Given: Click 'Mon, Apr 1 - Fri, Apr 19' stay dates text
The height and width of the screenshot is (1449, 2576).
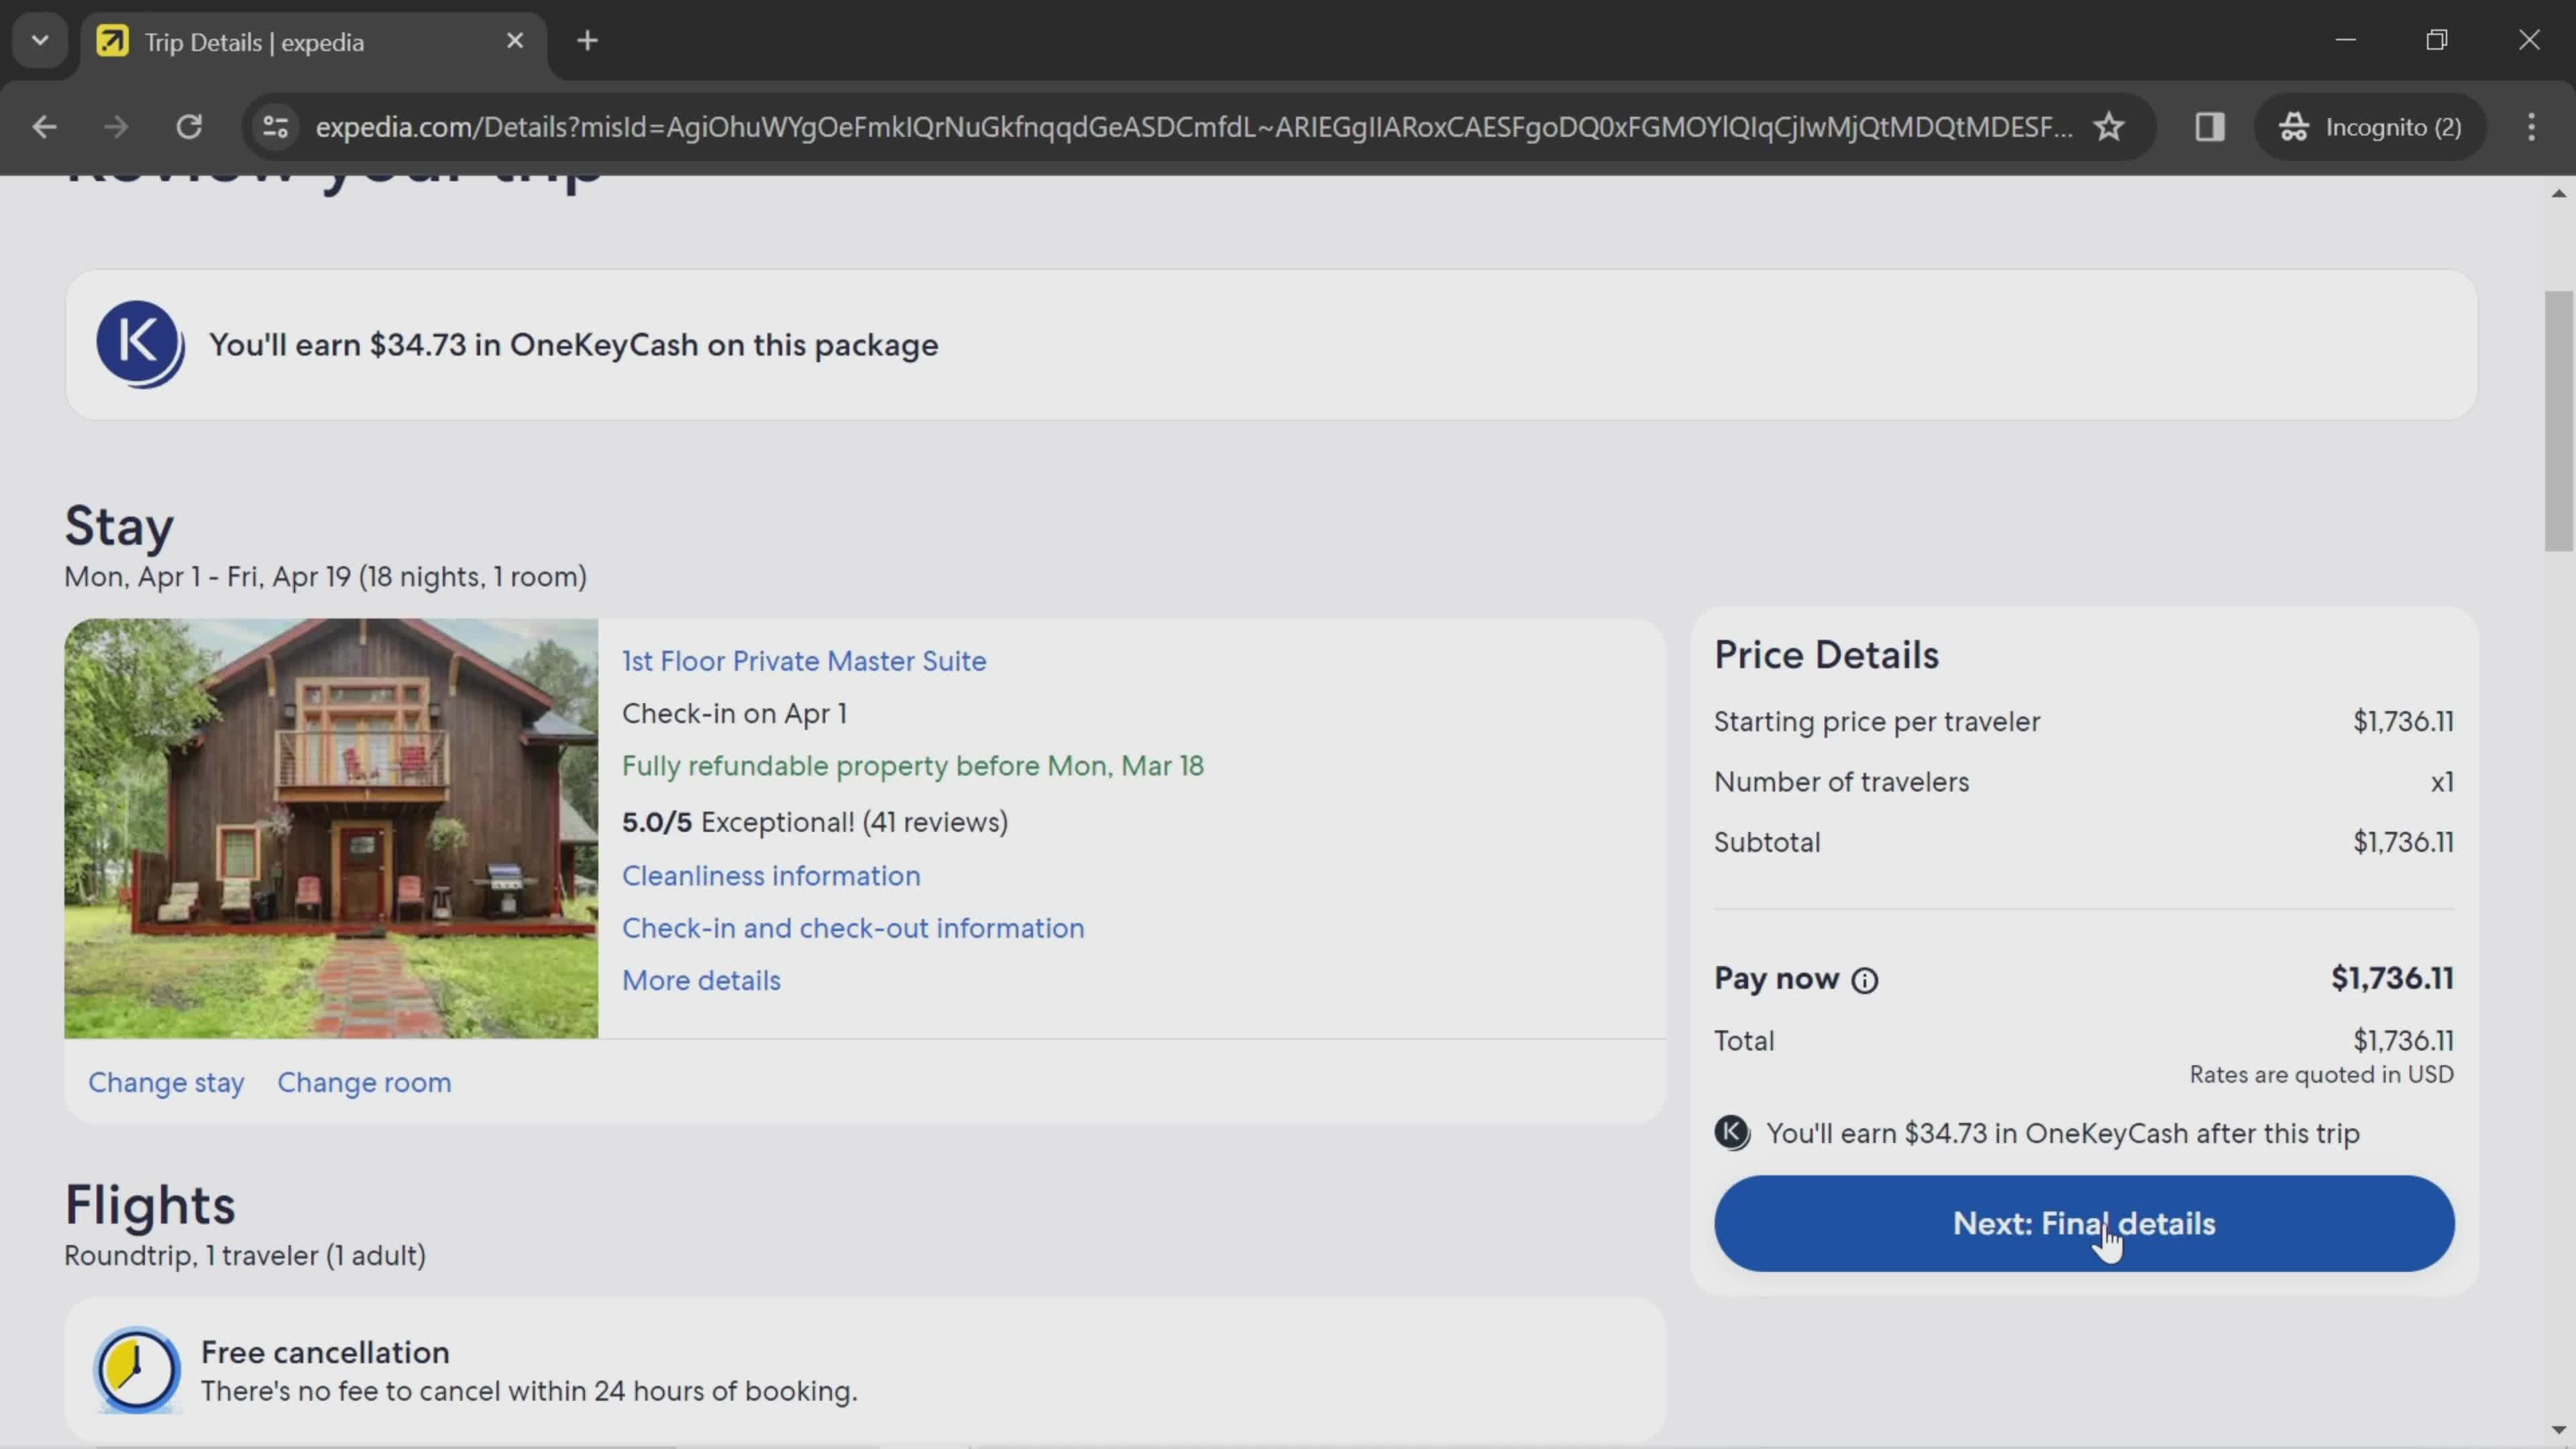Looking at the screenshot, I should [207, 577].
